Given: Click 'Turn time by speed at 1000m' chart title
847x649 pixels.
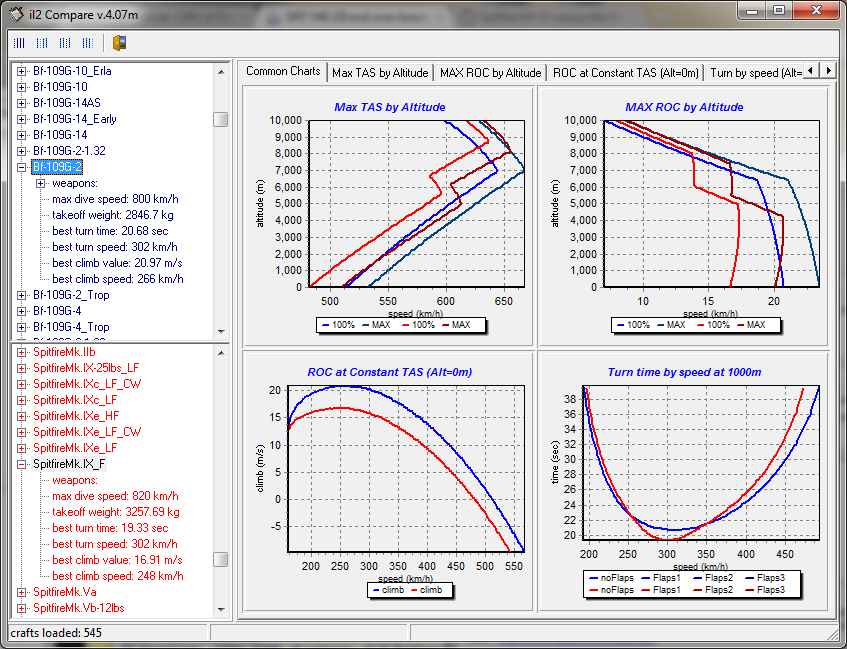Looking at the screenshot, I should [684, 372].
